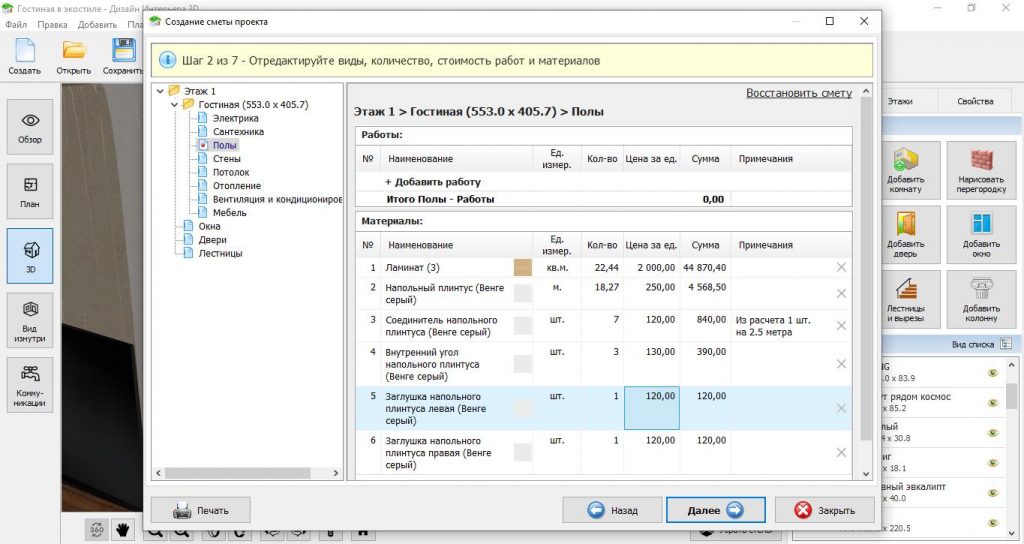The width and height of the screenshot is (1024, 544).
Task: Click the Далее button
Action: [x=715, y=510]
